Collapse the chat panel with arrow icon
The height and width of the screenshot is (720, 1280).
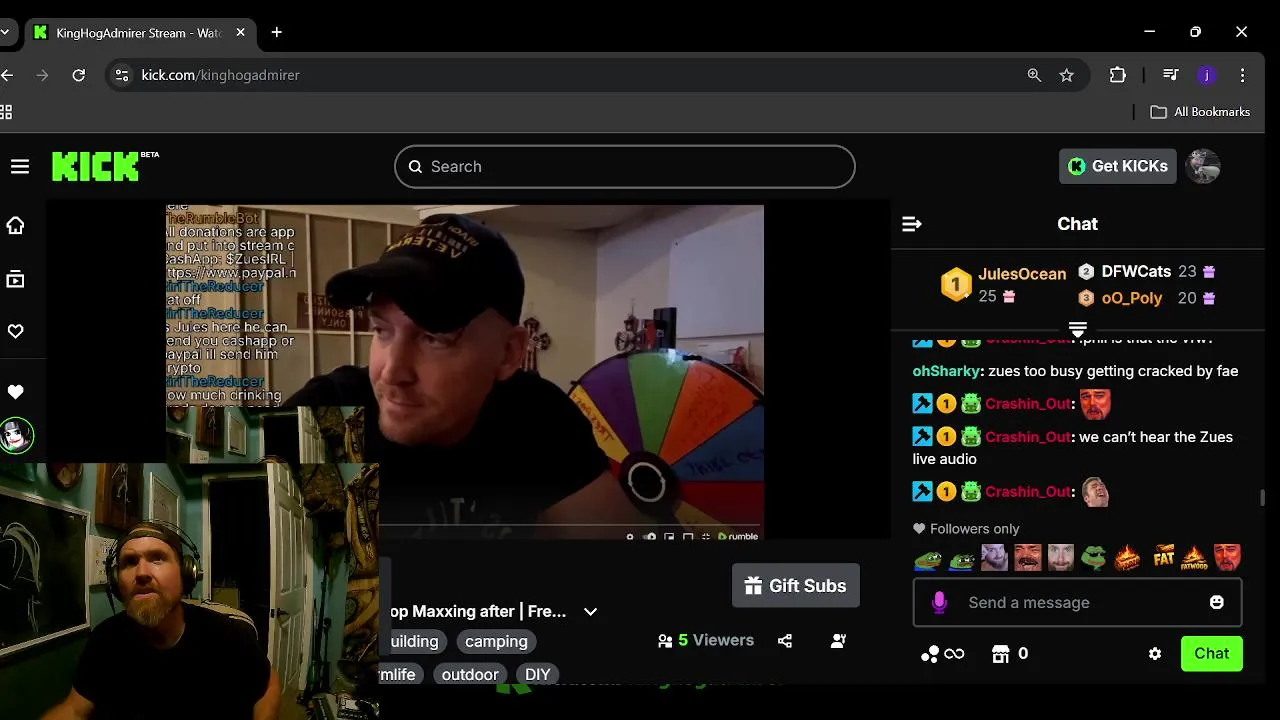pyautogui.click(x=911, y=224)
